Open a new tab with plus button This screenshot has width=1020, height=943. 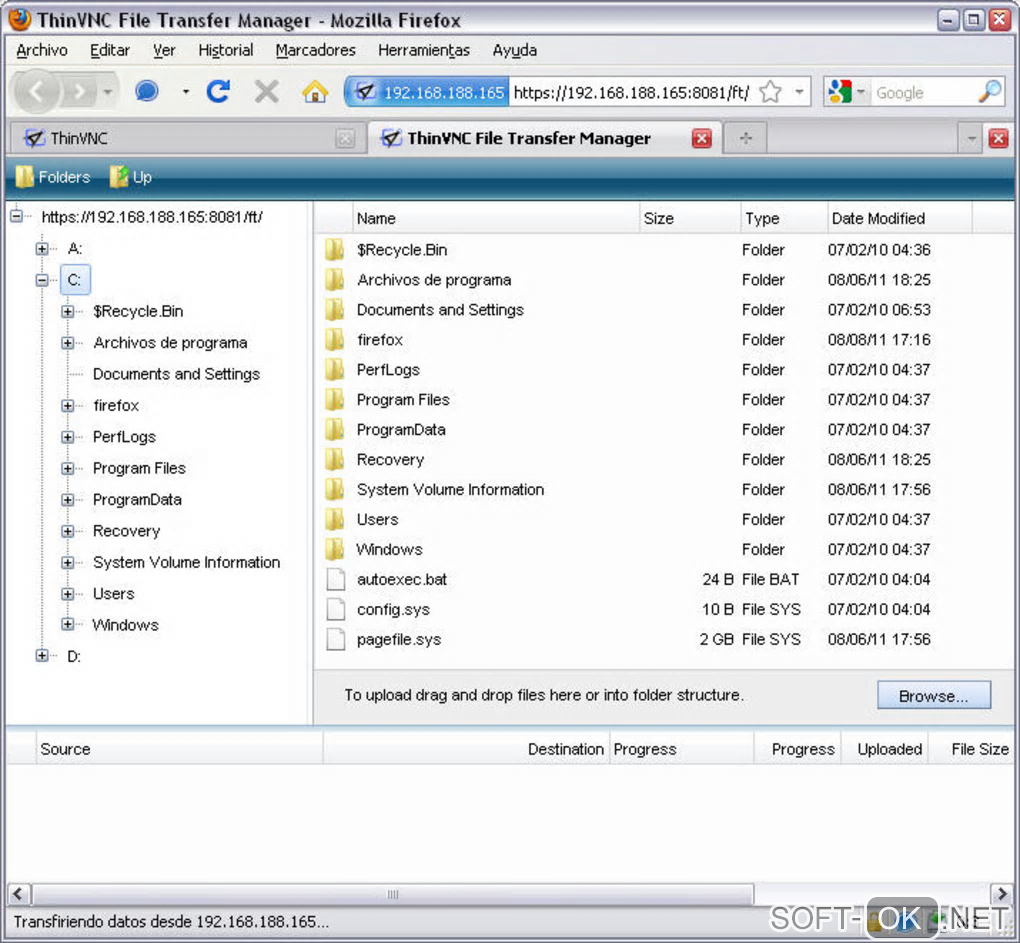click(x=745, y=138)
